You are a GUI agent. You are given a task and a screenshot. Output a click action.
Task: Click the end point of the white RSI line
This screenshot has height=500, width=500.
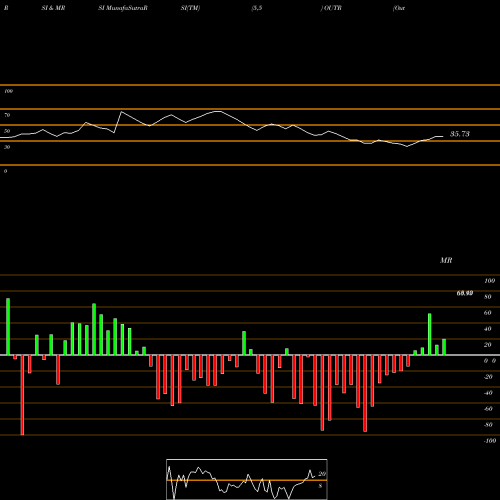coord(443,136)
